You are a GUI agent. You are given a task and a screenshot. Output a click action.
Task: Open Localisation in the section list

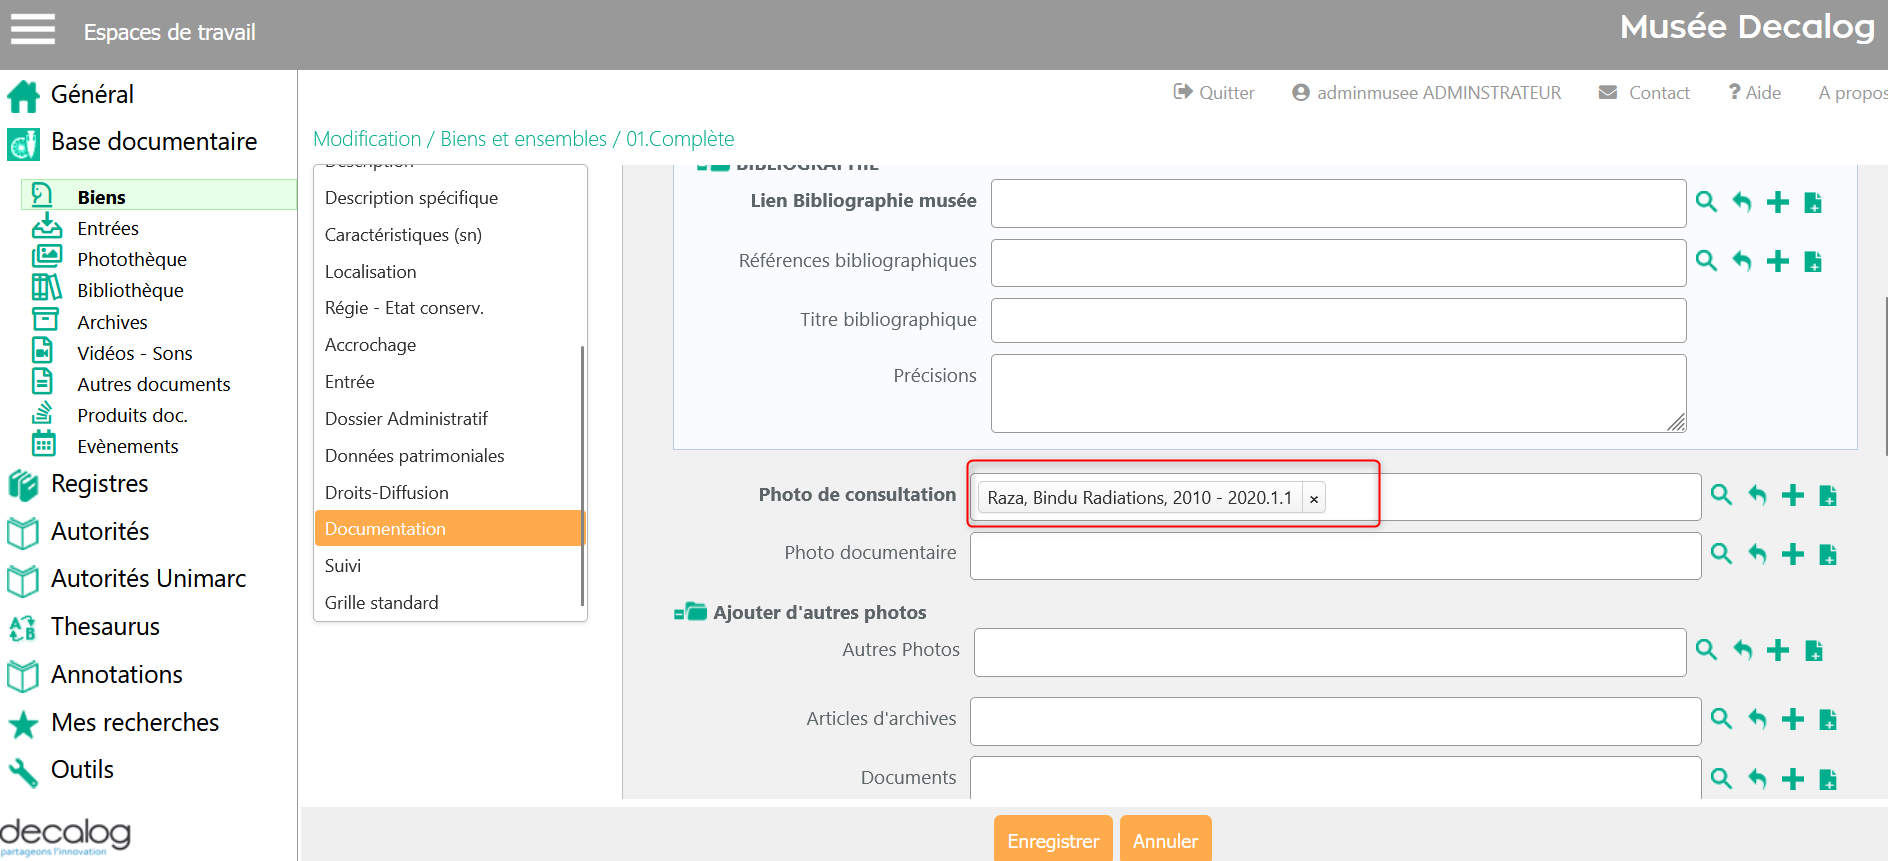click(x=371, y=272)
